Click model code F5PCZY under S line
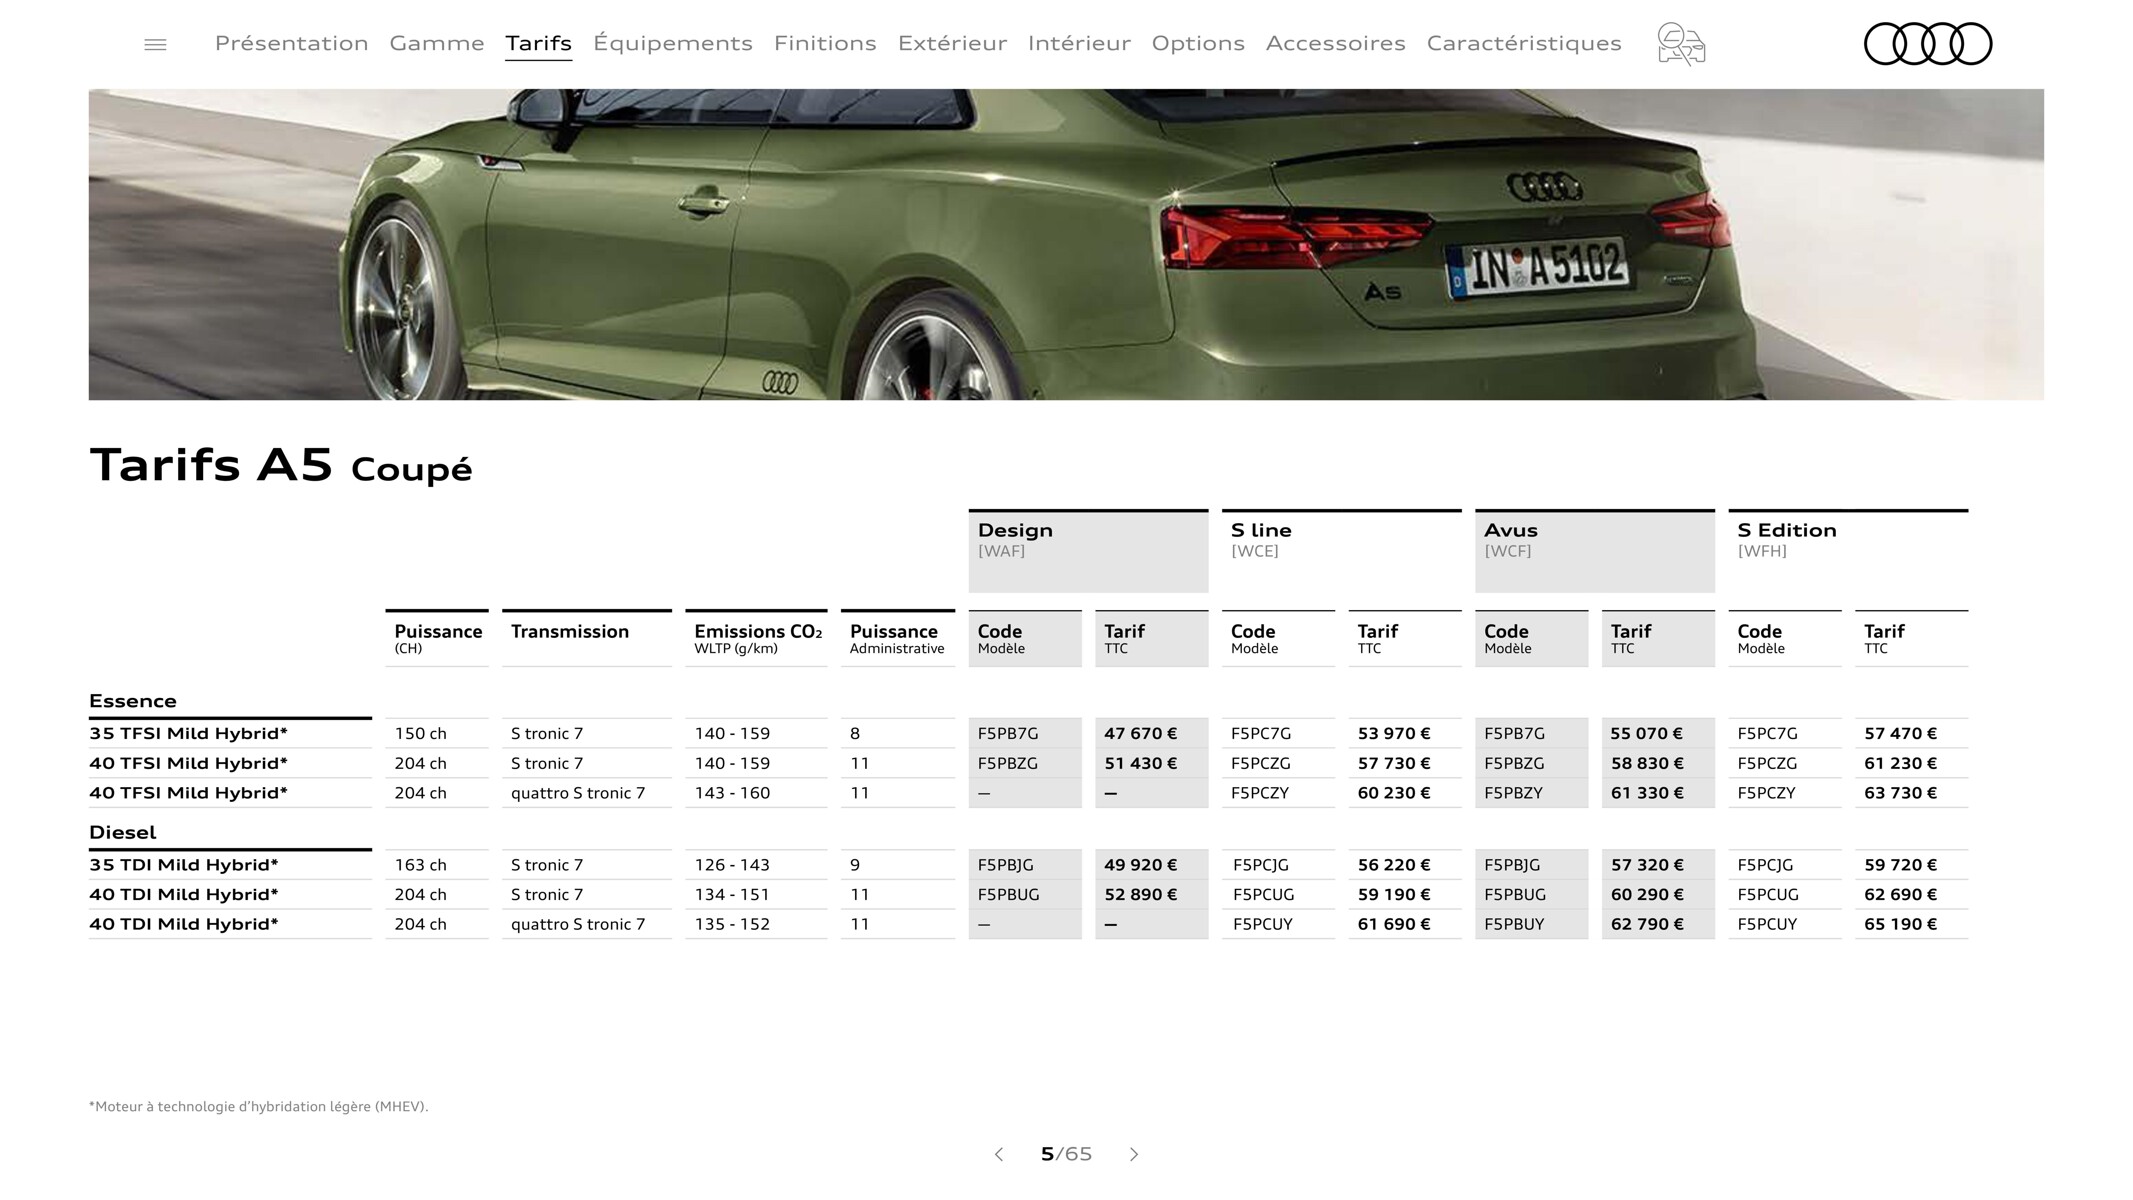2133x1200 pixels. click(1260, 793)
